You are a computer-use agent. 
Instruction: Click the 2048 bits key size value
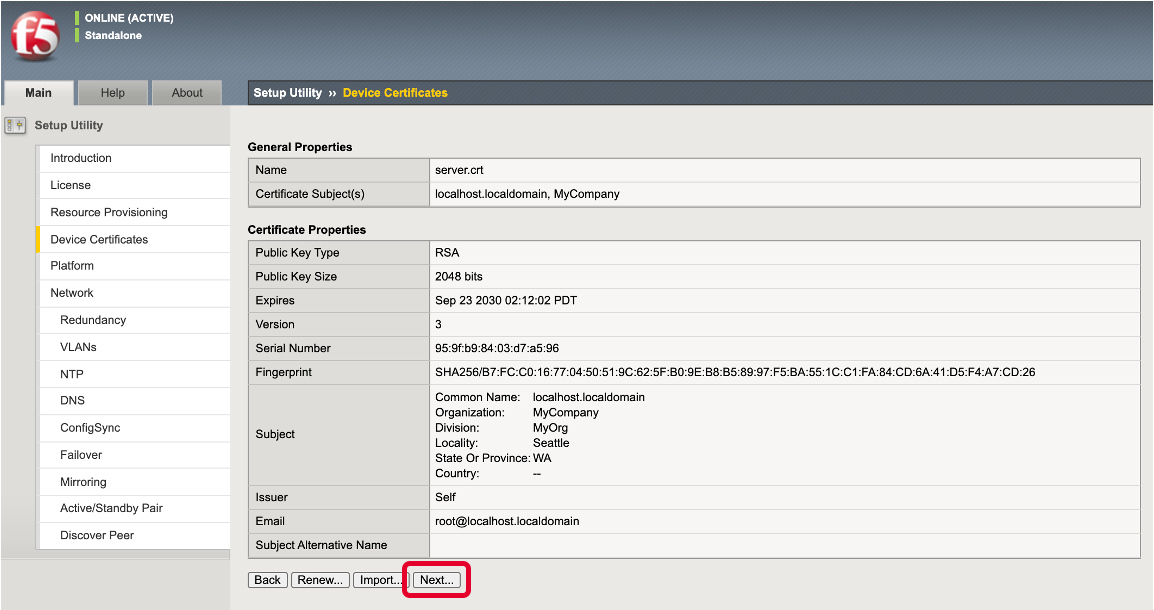point(459,277)
